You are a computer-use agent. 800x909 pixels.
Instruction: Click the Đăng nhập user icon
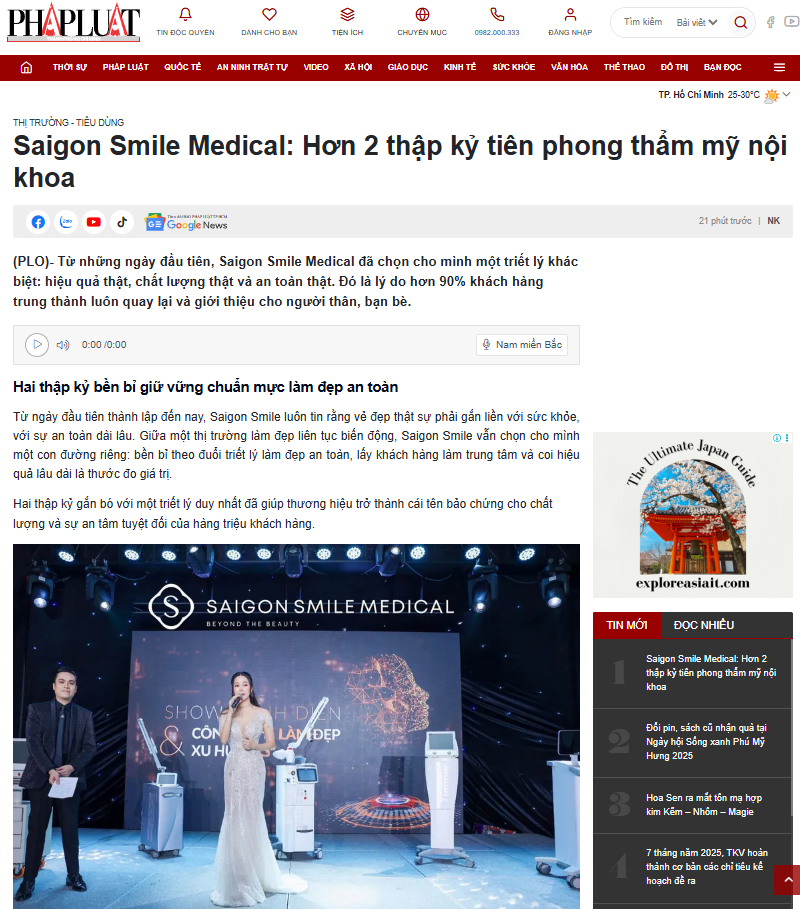(570, 14)
